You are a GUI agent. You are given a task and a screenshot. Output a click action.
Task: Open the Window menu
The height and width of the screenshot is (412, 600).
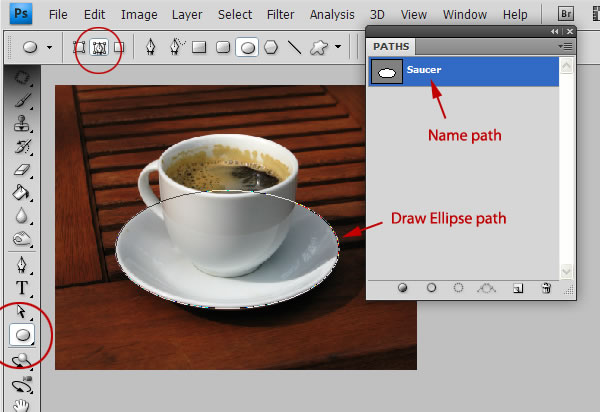tap(465, 15)
